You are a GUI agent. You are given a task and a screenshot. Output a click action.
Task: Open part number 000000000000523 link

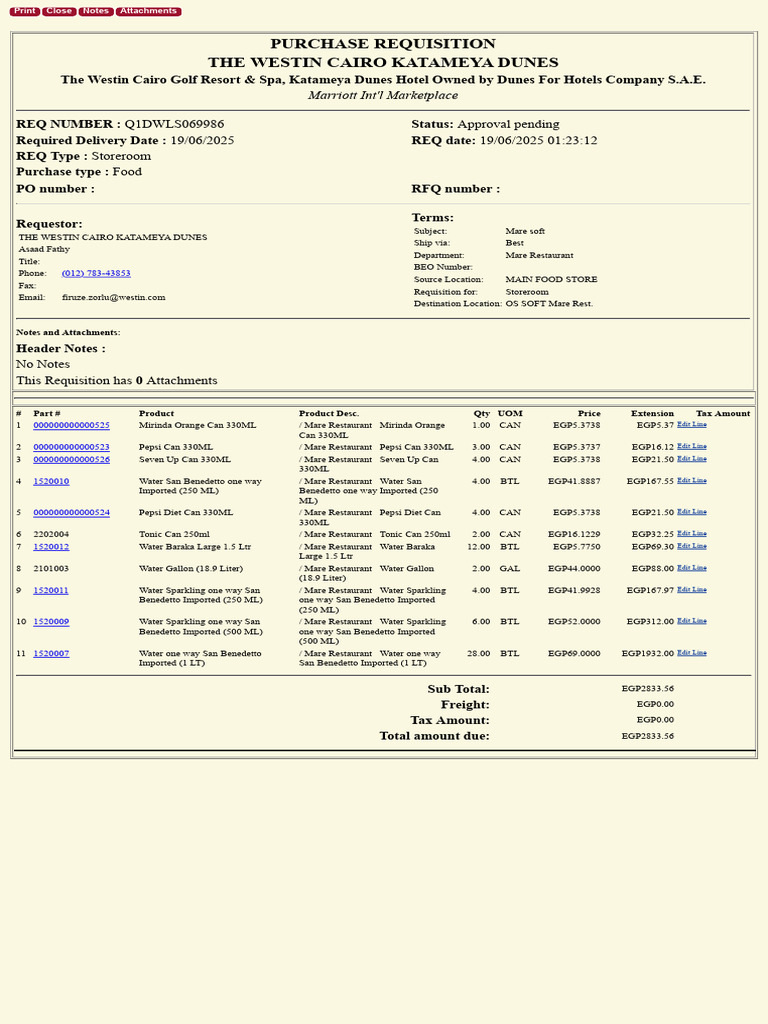71,447
